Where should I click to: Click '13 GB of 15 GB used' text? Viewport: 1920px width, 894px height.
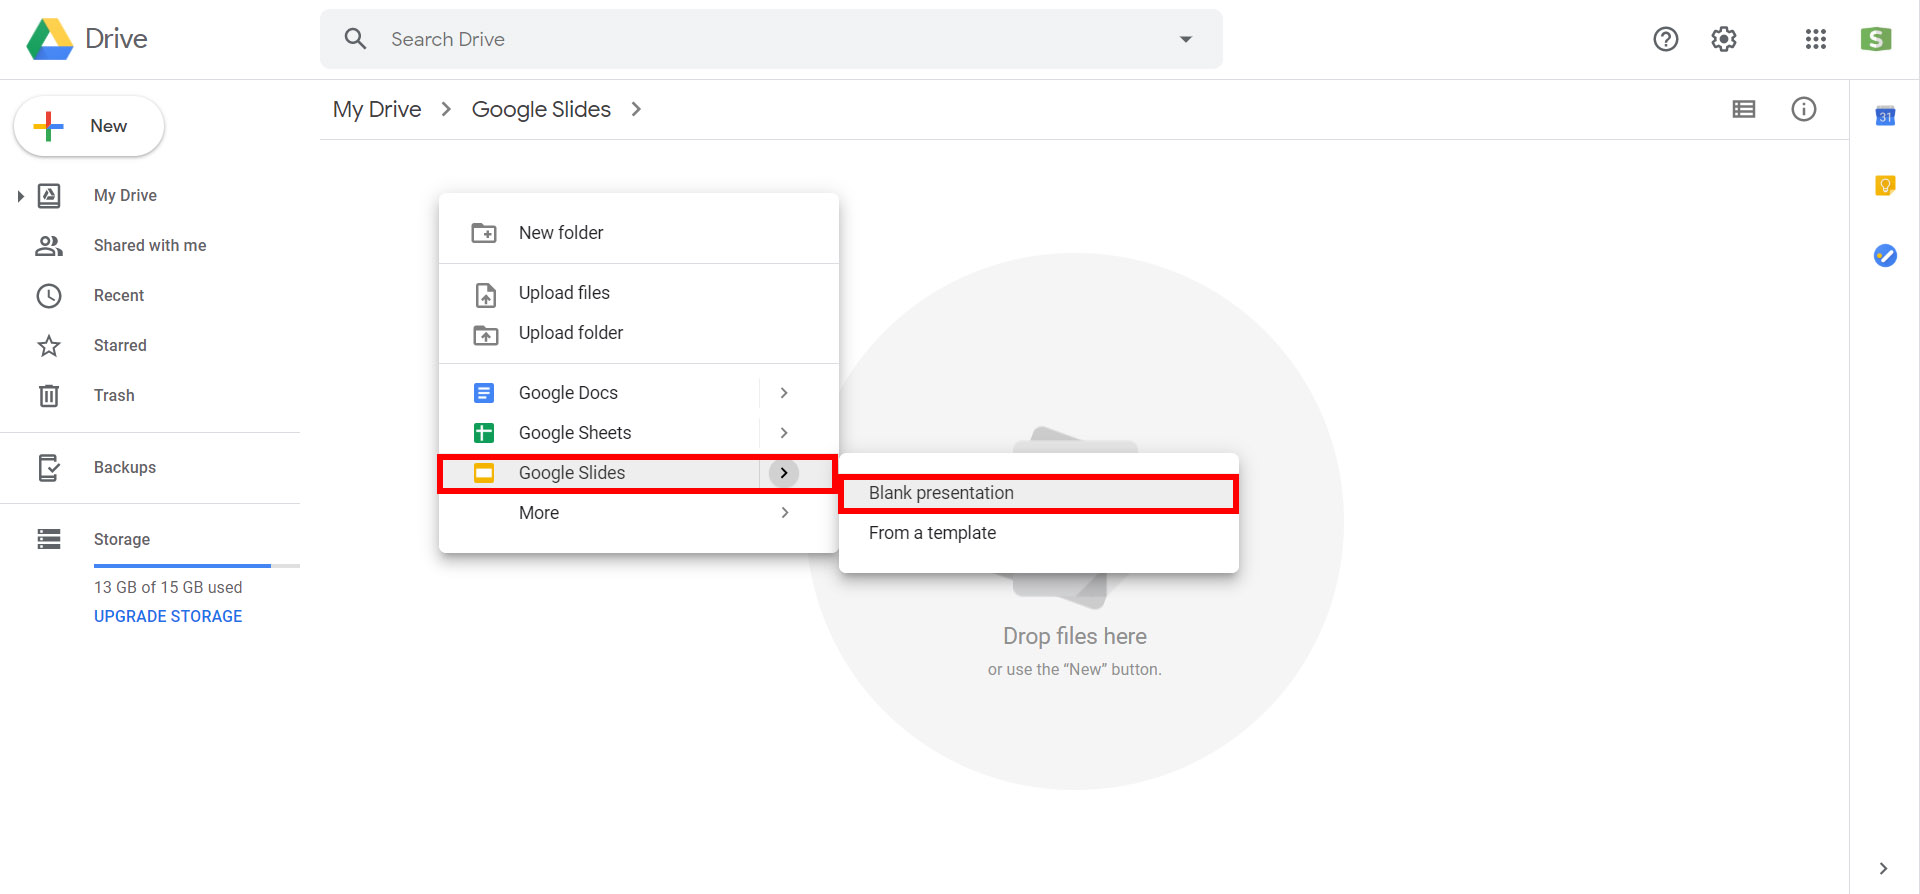tap(168, 588)
